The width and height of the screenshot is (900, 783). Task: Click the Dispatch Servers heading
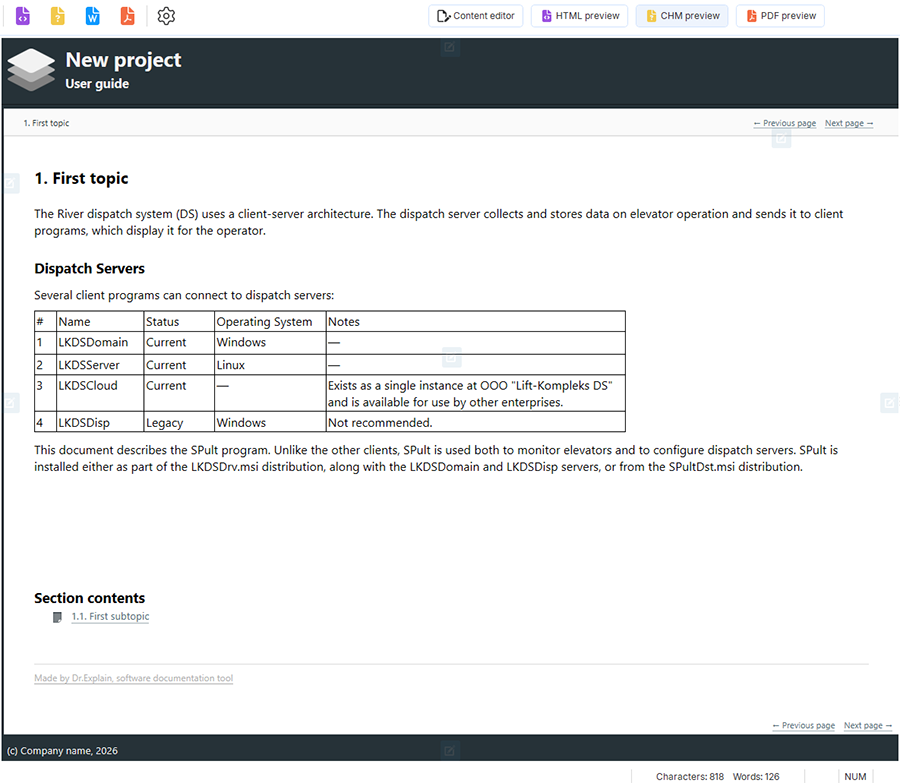pyautogui.click(x=90, y=269)
